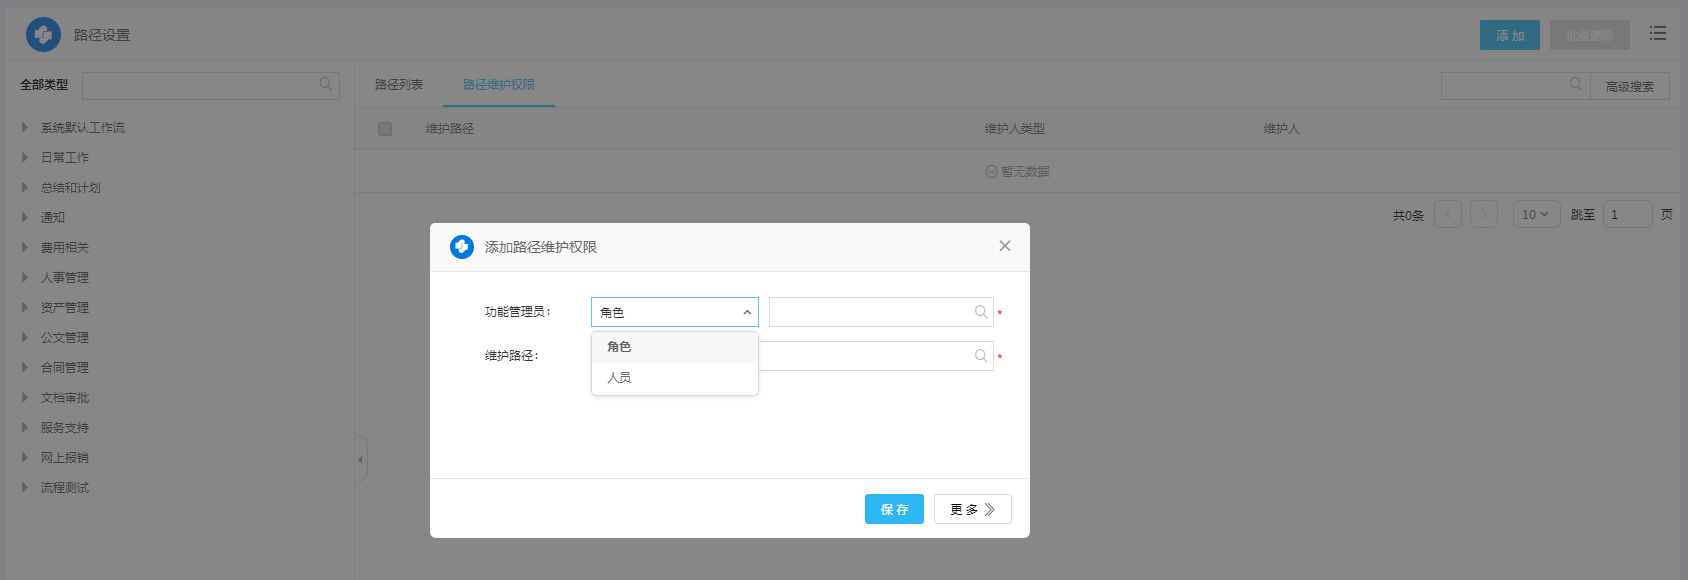Click search icon in 全部类型 box

(325, 85)
